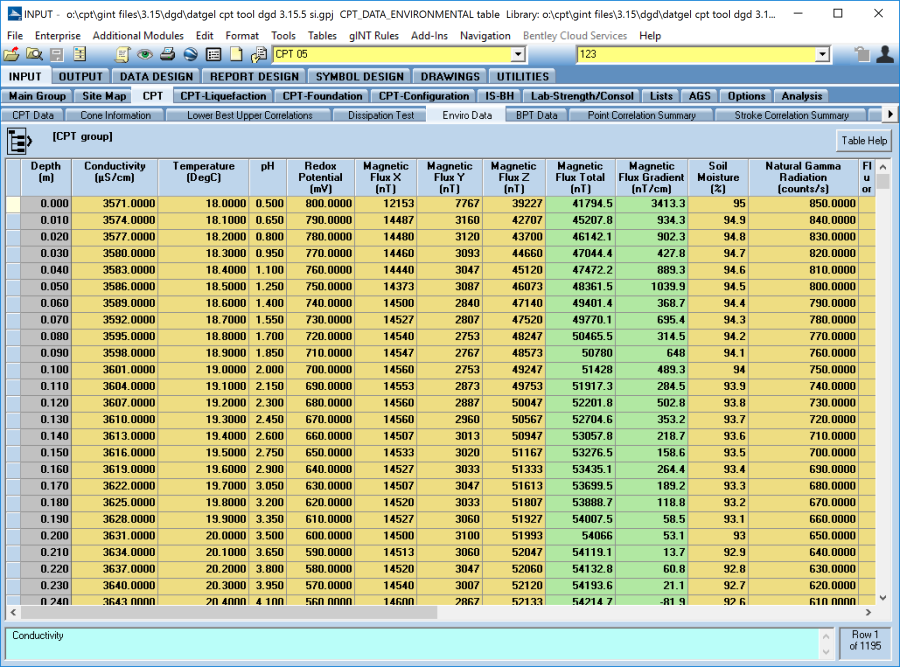Click the blank new page icon
900x667 pixels.
[x=236, y=54]
